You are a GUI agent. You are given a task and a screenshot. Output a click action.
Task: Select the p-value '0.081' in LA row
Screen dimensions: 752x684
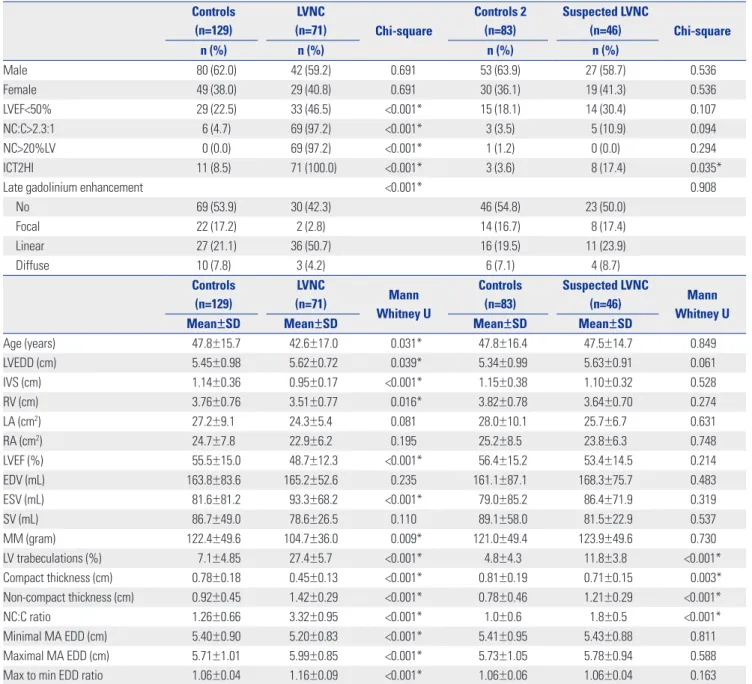pos(403,422)
